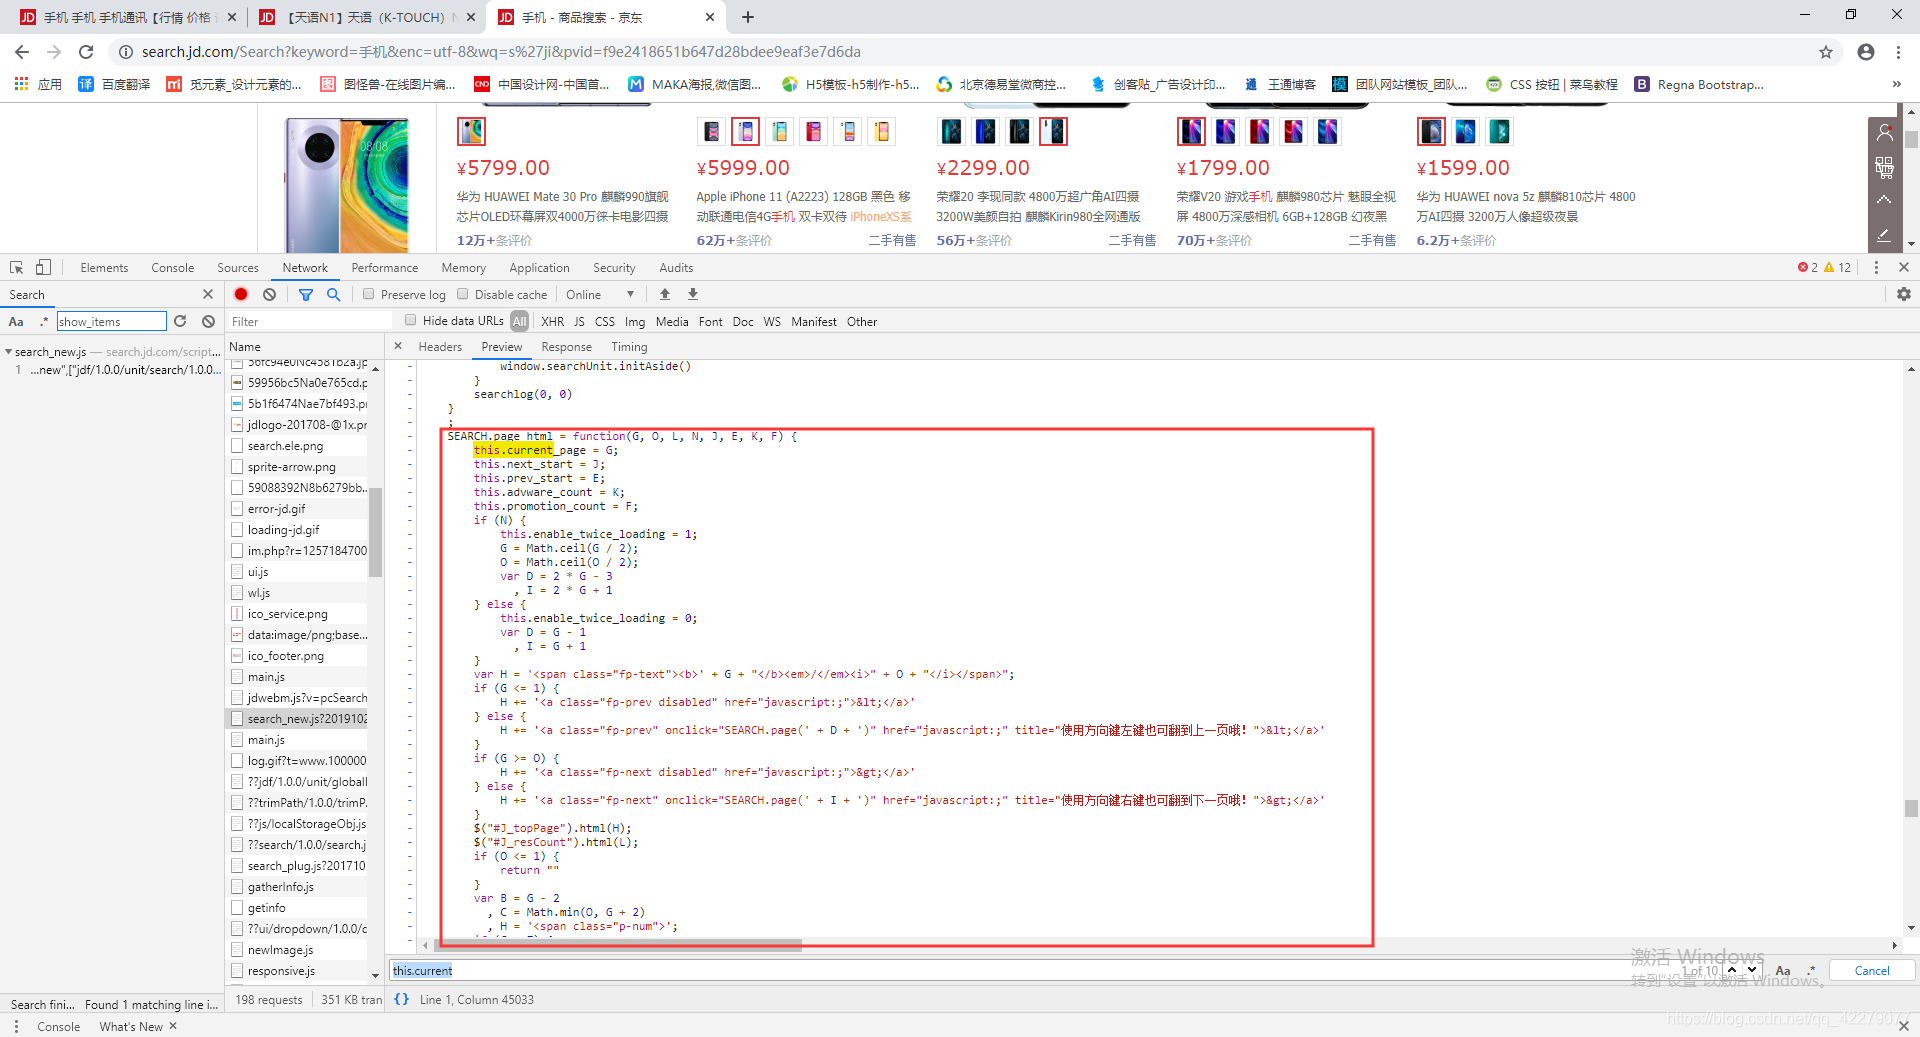
Task: Collapse the search_new.js result tree
Action: tap(9, 352)
